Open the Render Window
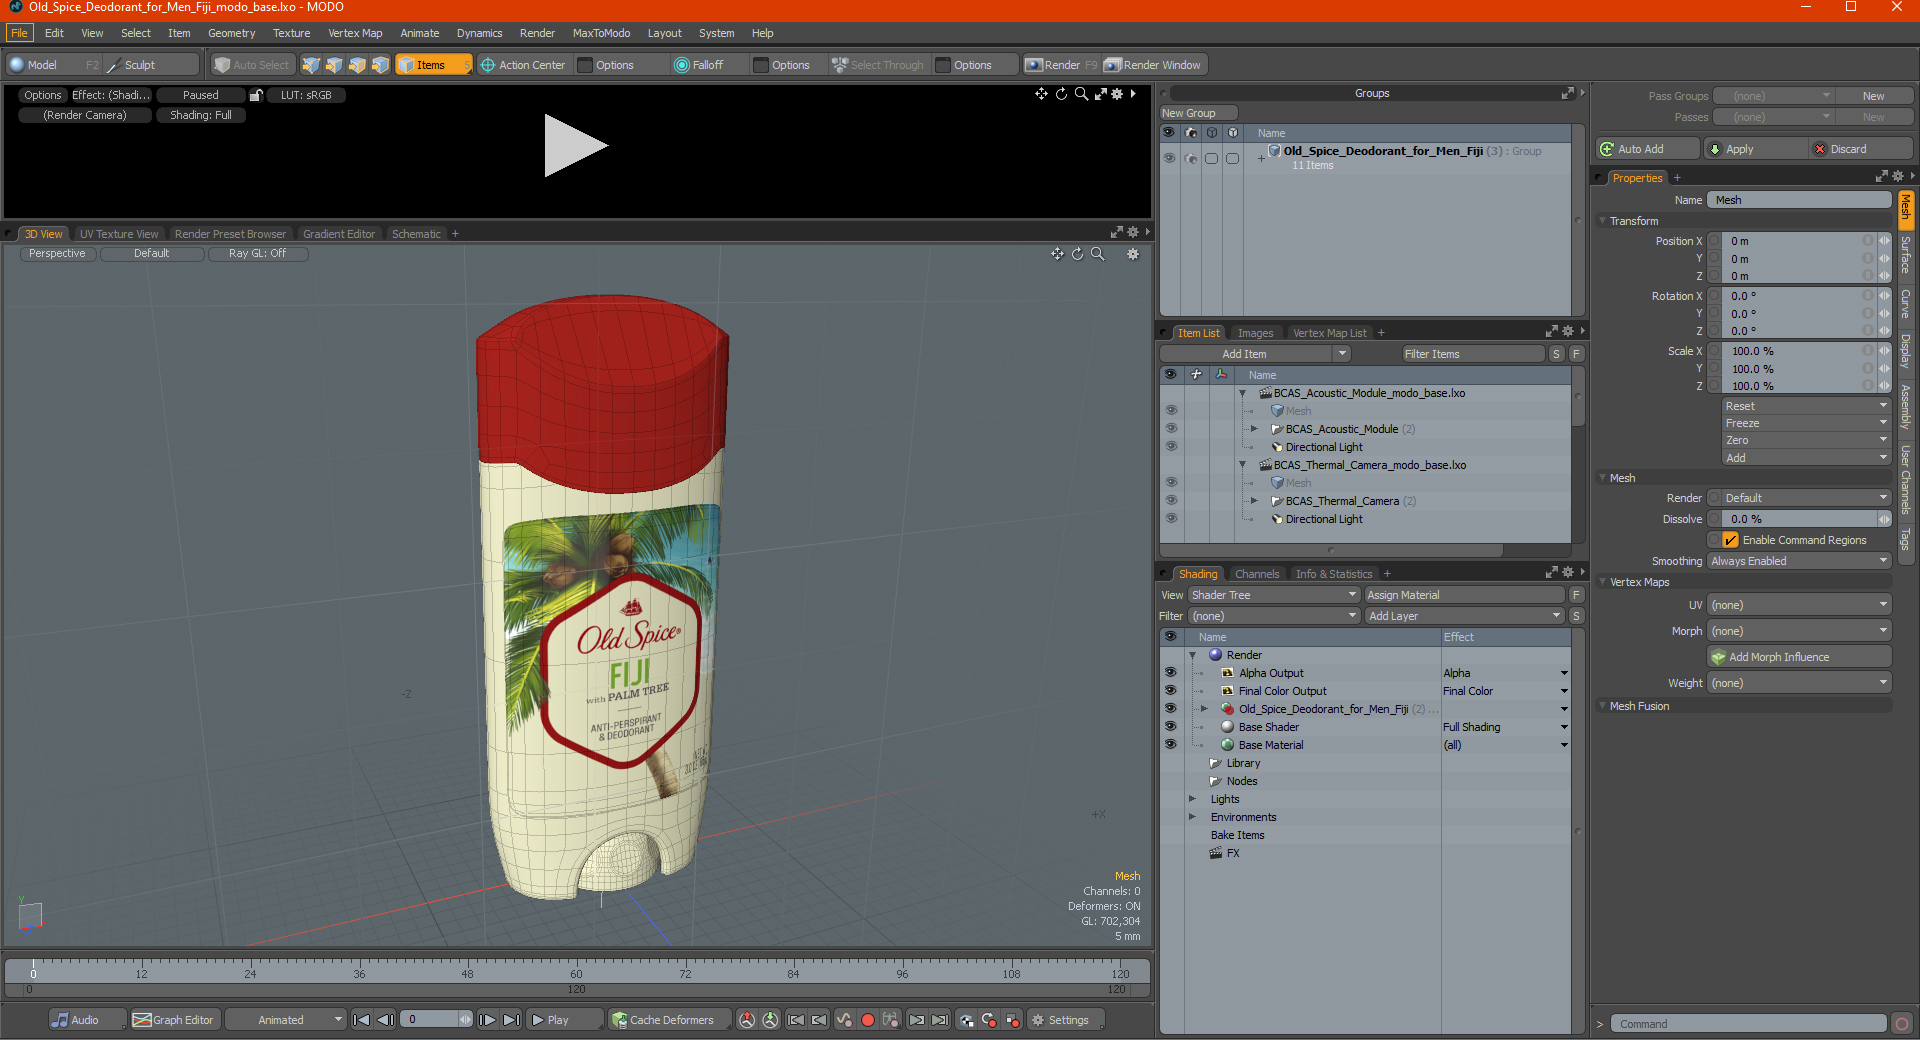 click(x=1154, y=65)
